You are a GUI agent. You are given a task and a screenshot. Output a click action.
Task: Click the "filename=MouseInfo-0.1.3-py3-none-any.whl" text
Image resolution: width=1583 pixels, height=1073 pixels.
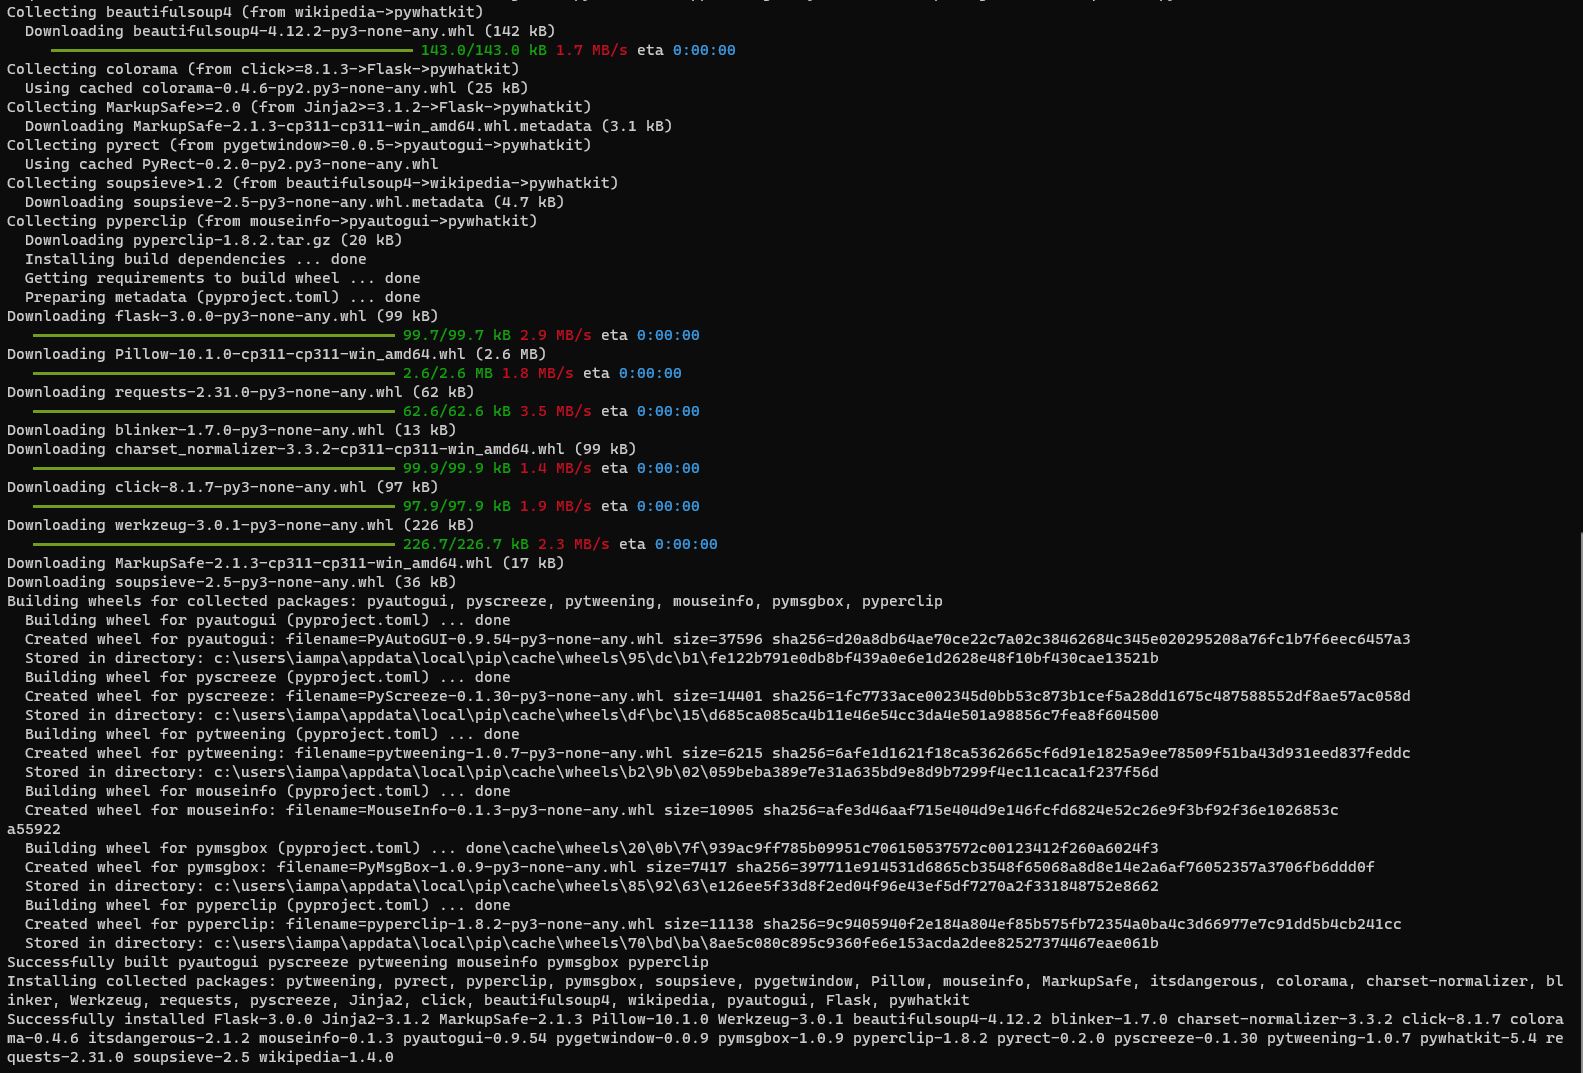coord(470,810)
